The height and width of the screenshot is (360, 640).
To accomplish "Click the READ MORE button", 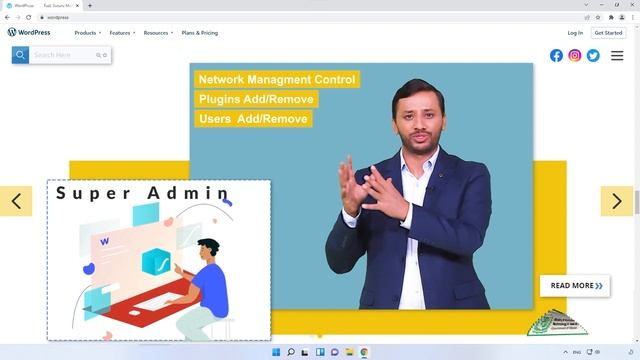I will 575,286.
